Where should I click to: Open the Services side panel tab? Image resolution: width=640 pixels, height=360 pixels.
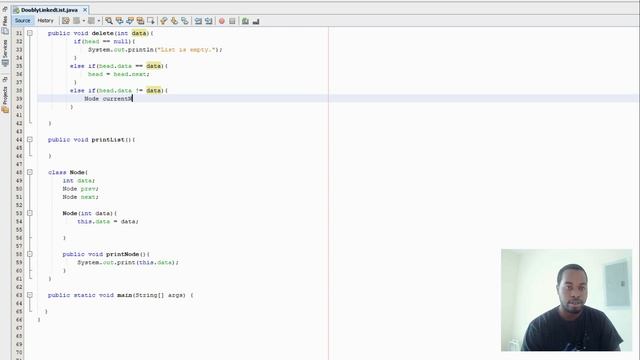click(x=5, y=53)
